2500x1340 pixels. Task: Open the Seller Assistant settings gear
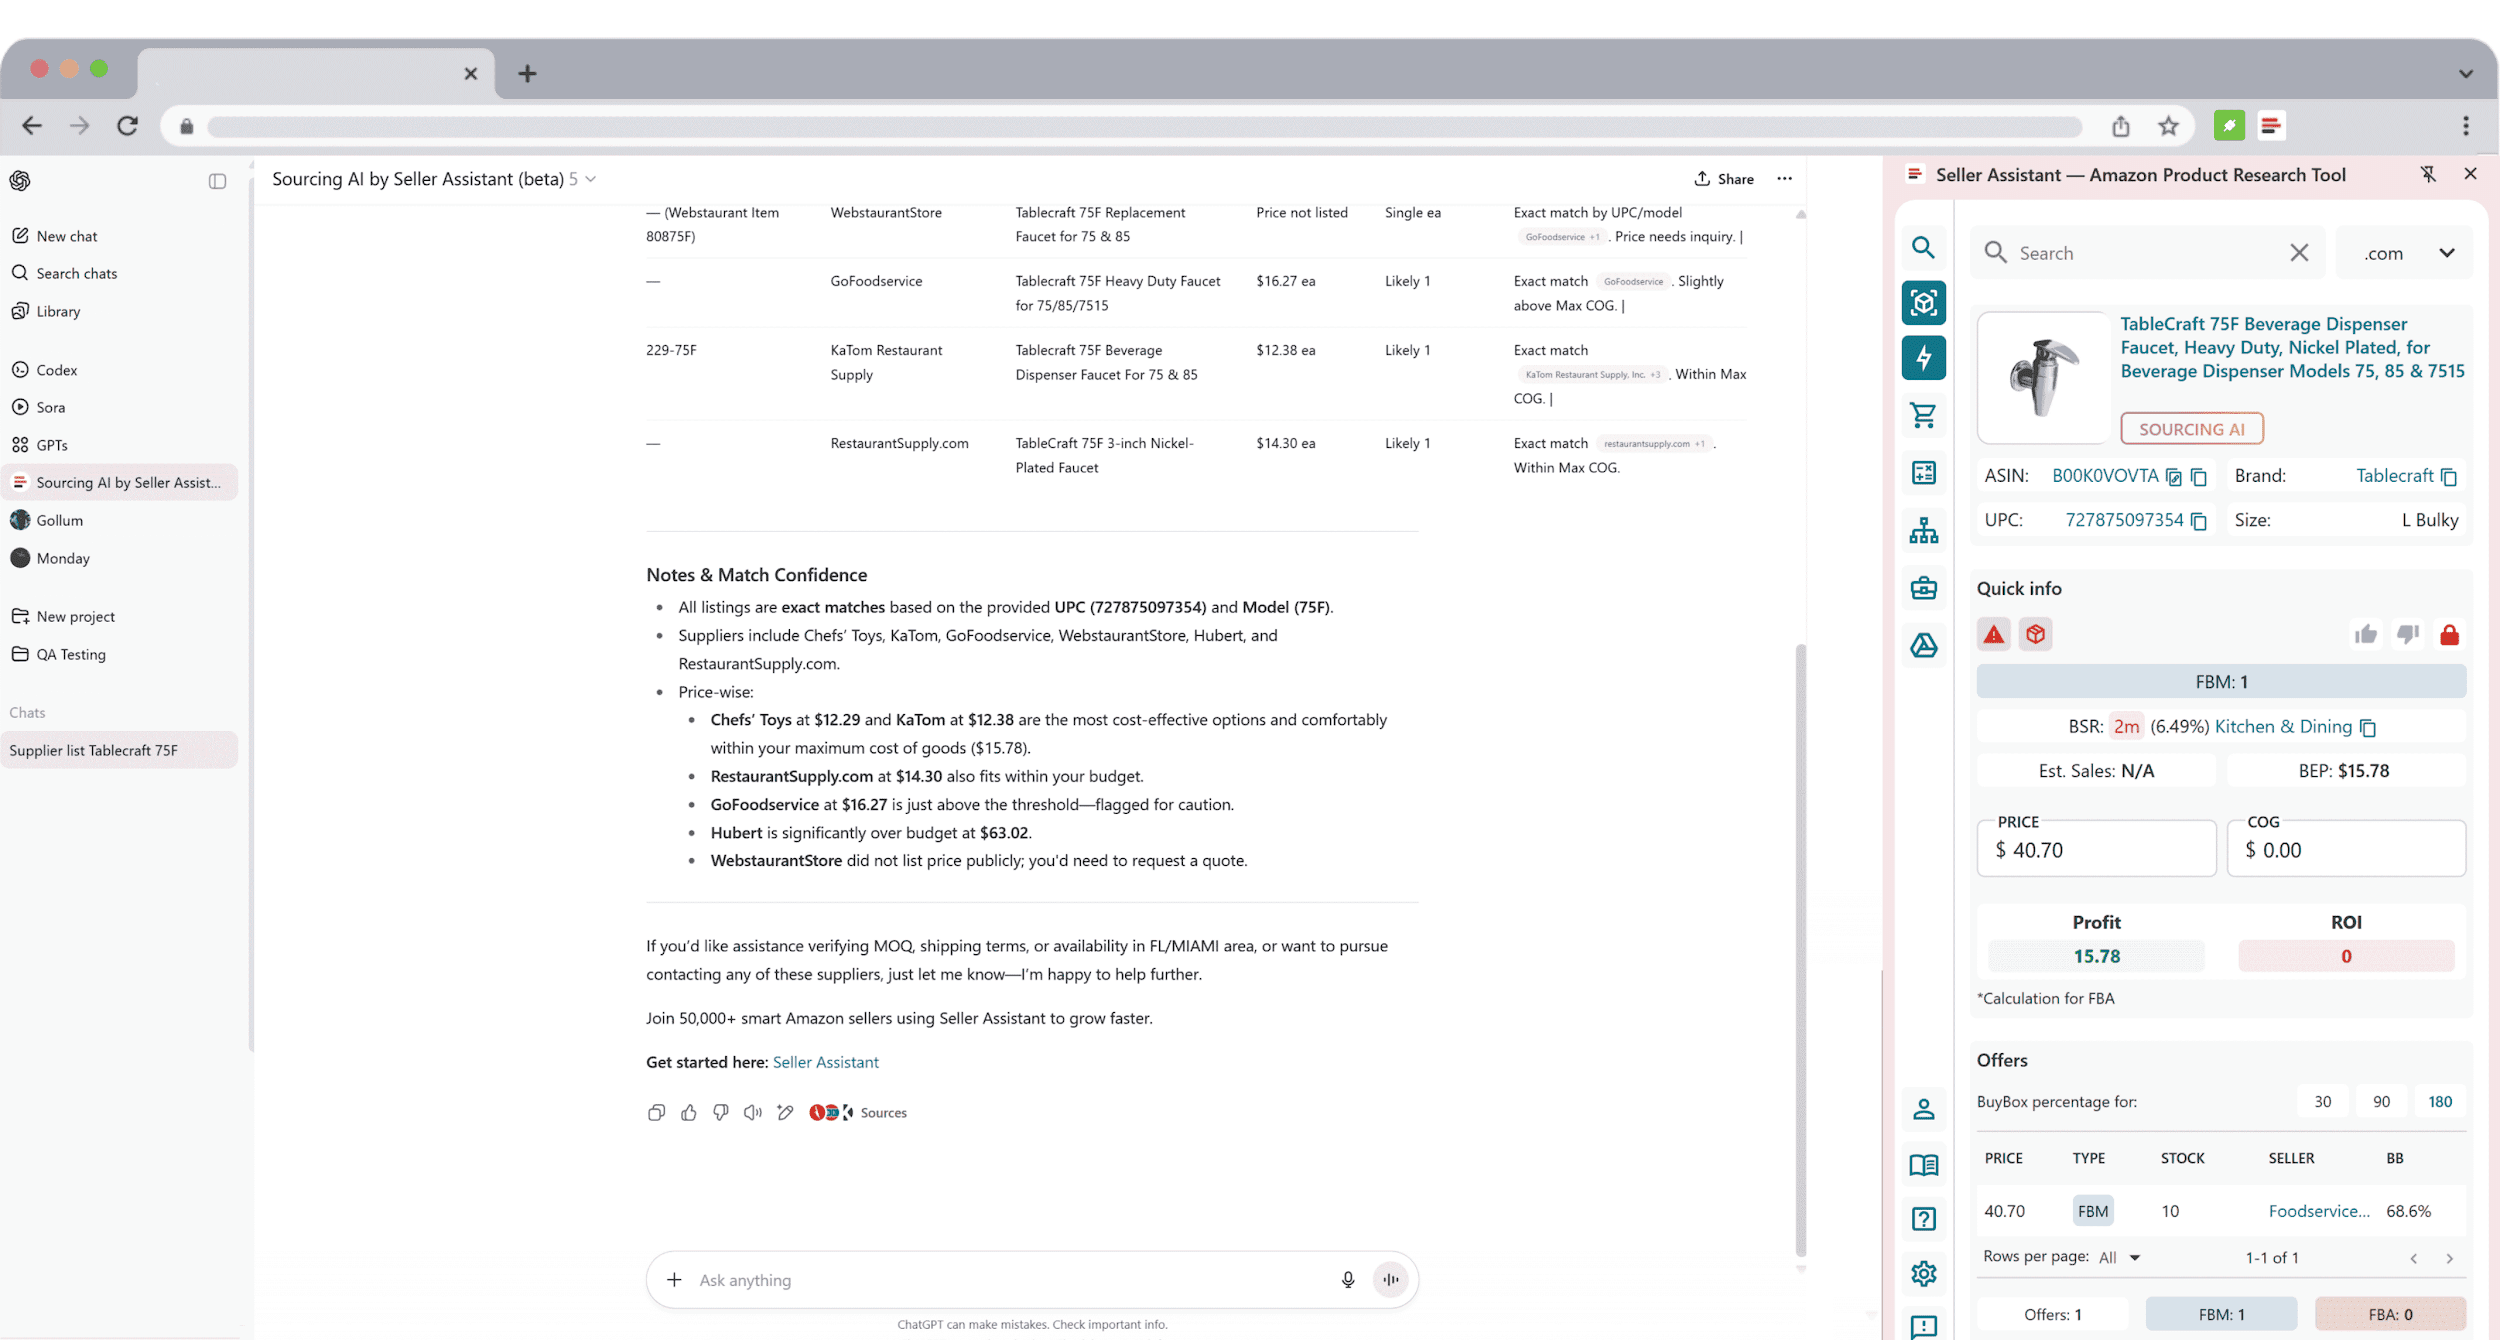tap(1923, 1273)
